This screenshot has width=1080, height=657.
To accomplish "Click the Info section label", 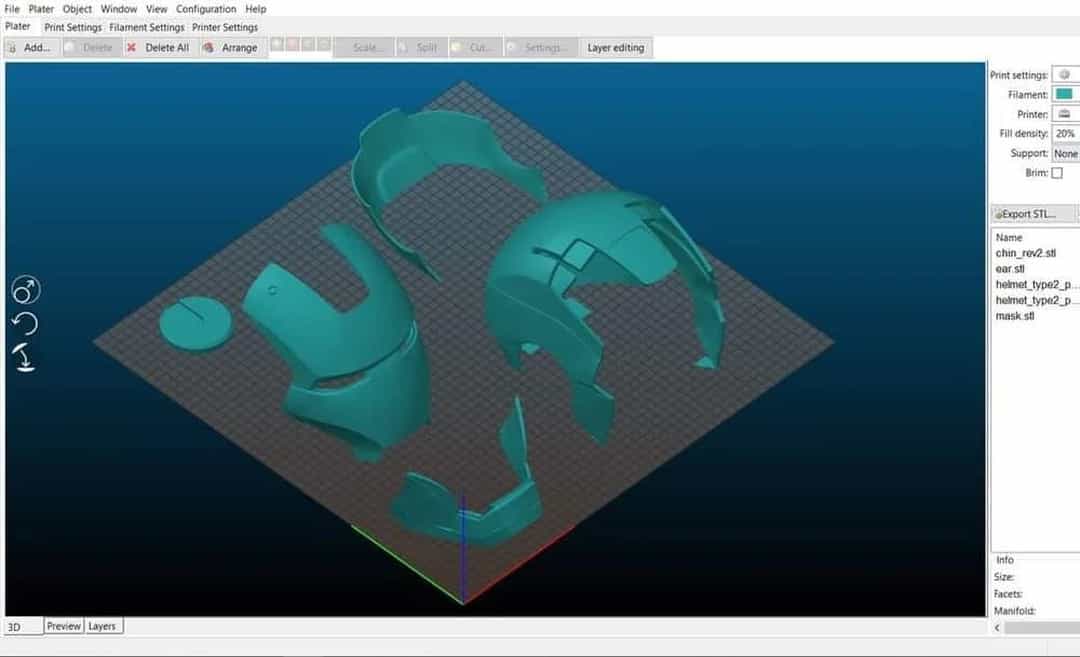I will [1005, 560].
